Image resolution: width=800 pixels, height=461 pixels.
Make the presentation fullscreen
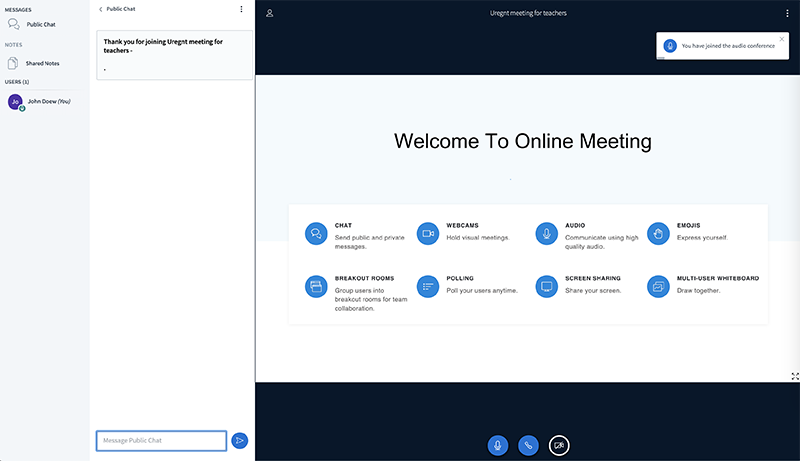(x=795, y=376)
